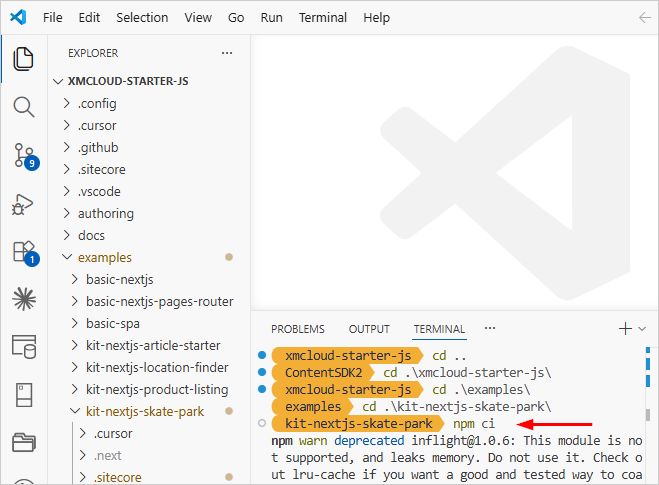Click the 'npm ci' command text
659x485 pixels.
tap(474, 424)
